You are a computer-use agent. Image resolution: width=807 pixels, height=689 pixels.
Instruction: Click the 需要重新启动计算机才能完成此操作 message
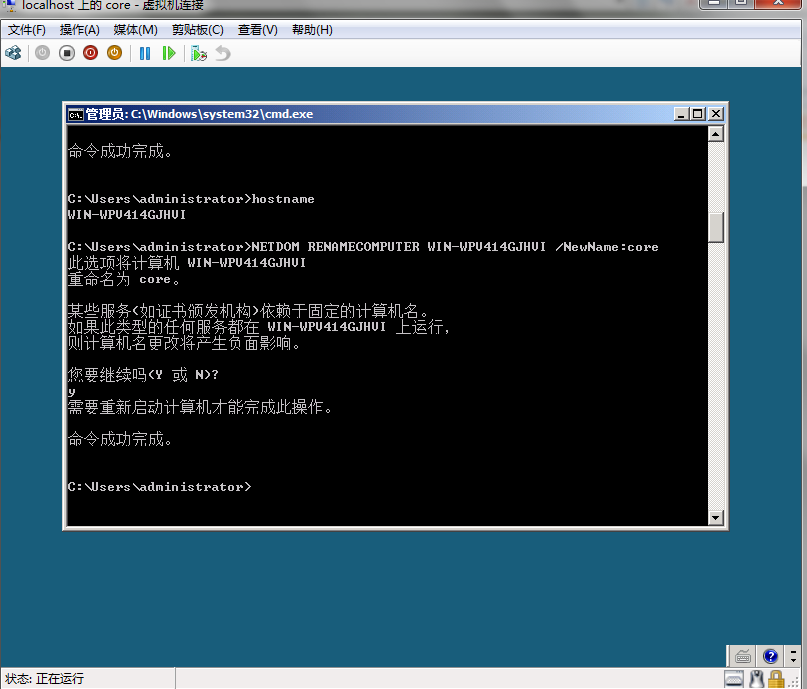pos(200,407)
